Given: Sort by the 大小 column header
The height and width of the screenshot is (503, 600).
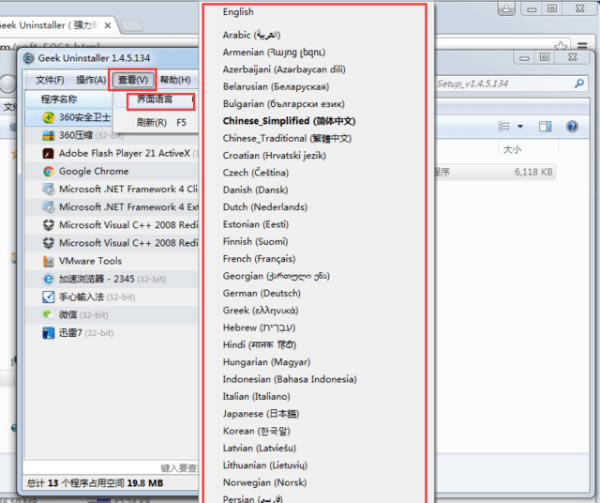Looking at the screenshot, I should 512,149.
